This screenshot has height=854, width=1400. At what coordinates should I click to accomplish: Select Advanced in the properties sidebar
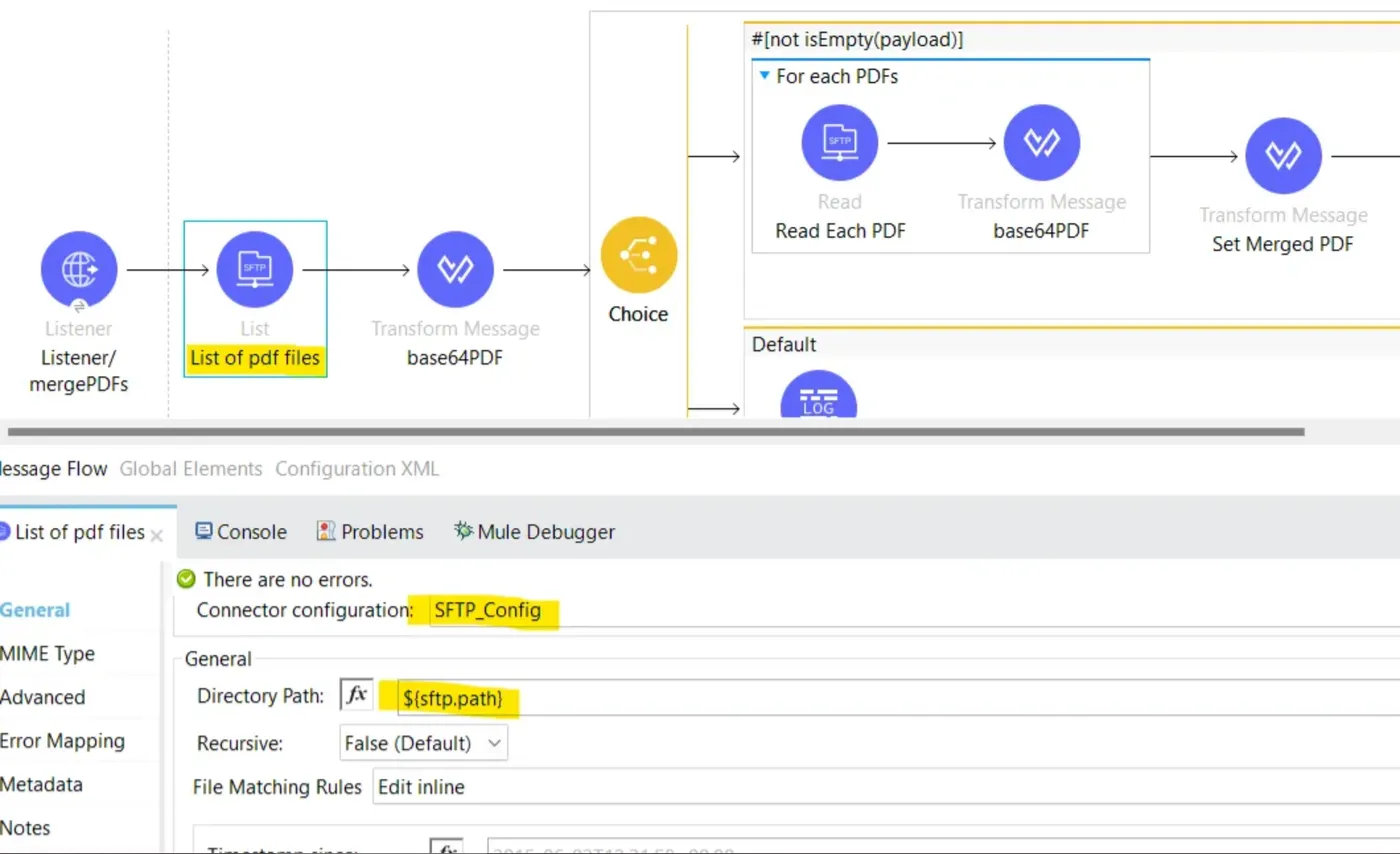(x=42, y=697)
